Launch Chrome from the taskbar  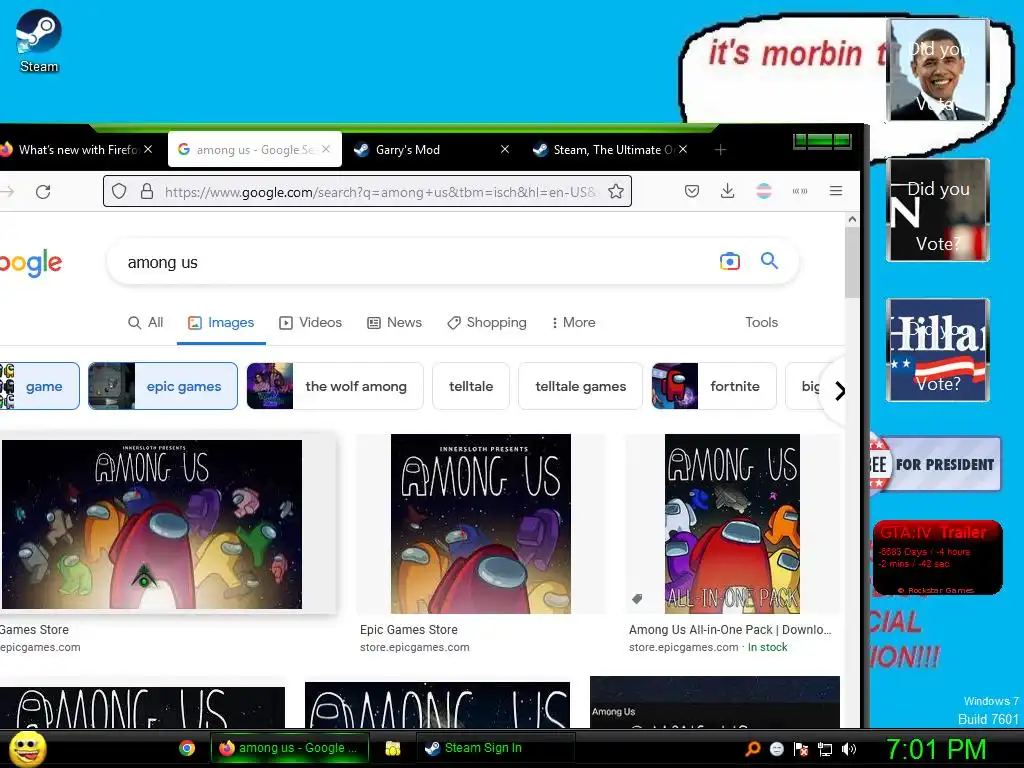point(187,748)
